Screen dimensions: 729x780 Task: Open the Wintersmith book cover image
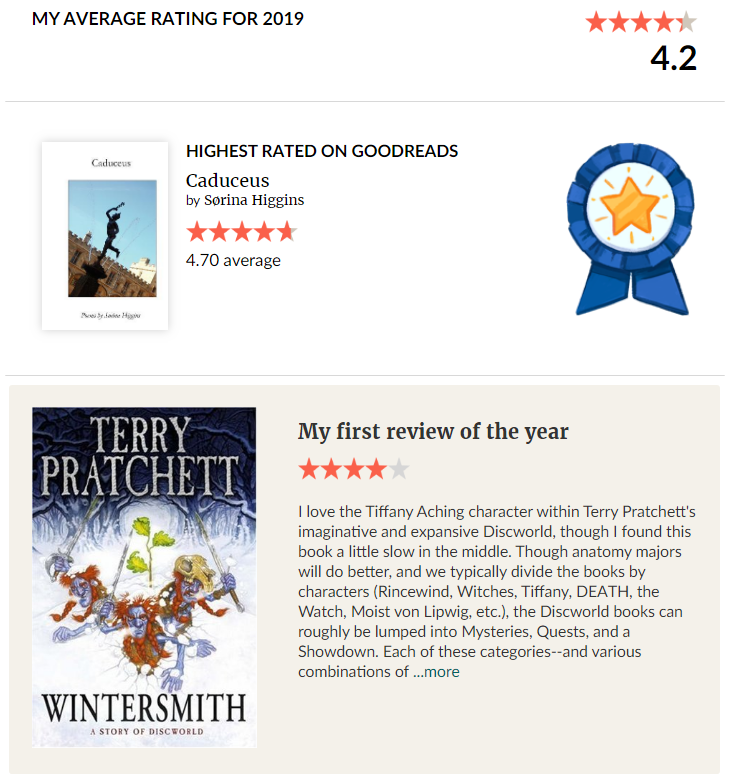click(x=144, y=577)
